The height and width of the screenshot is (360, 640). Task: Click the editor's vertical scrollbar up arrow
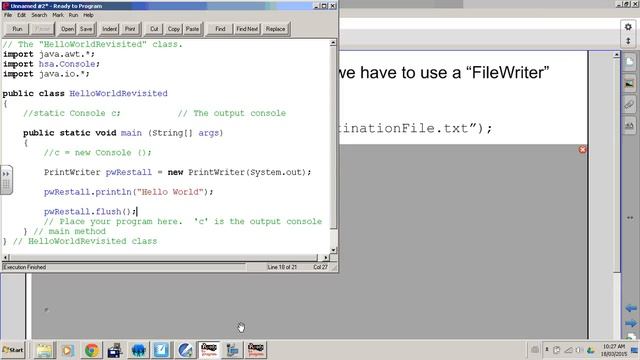tap(333, 42)
